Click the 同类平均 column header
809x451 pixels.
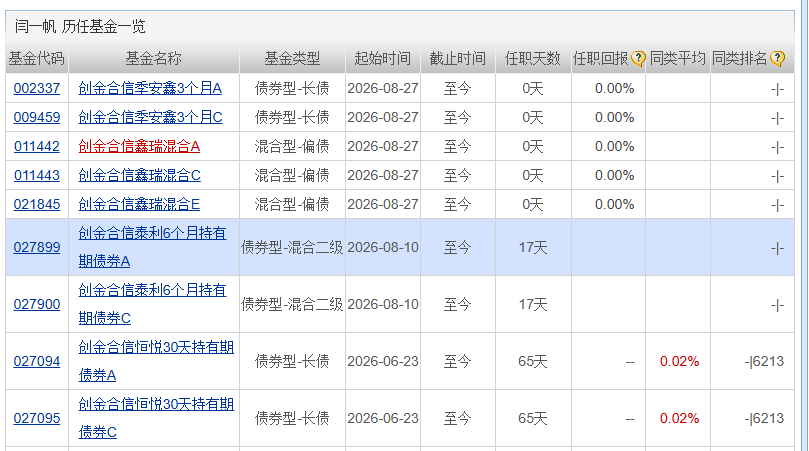pos(677,59)
